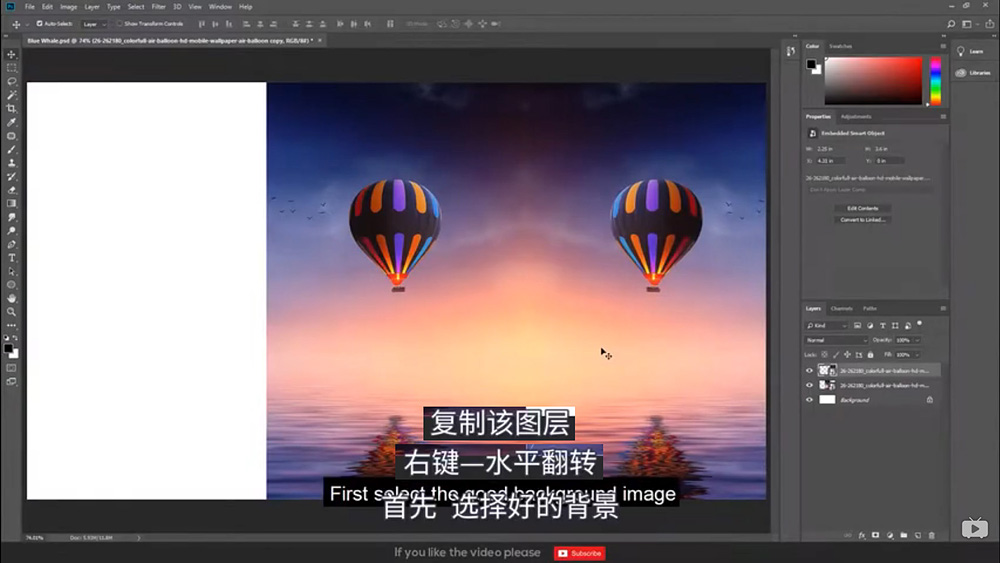This screenshot has height=563, width=1000.
Task: Select the Zoom tool in the toolbox
Action: (x=11, y=312)
